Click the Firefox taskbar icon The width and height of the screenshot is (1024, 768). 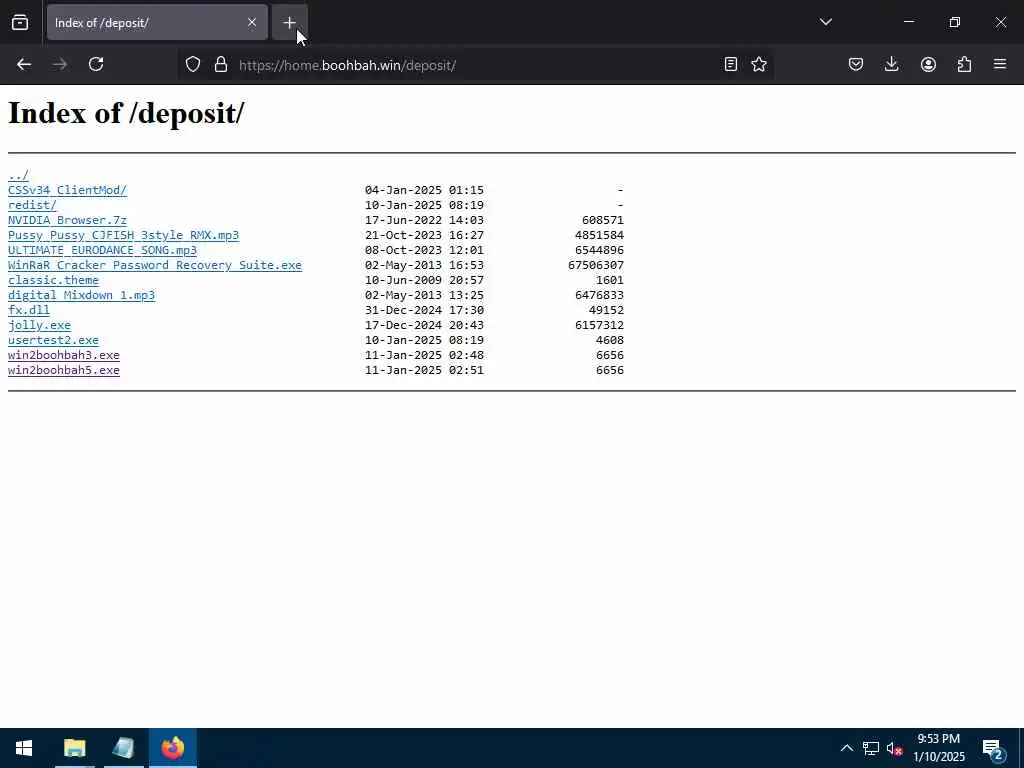pos(173,748)
